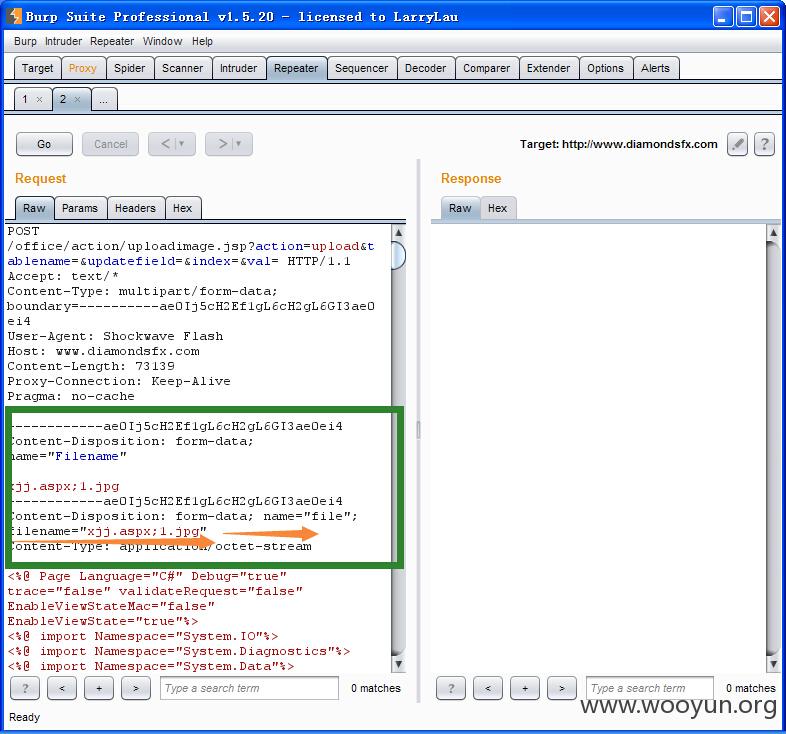Open the history forward dropdown button
Image resolution: width=786 pixels, height=734 pixels.
[x=229, y=144]
